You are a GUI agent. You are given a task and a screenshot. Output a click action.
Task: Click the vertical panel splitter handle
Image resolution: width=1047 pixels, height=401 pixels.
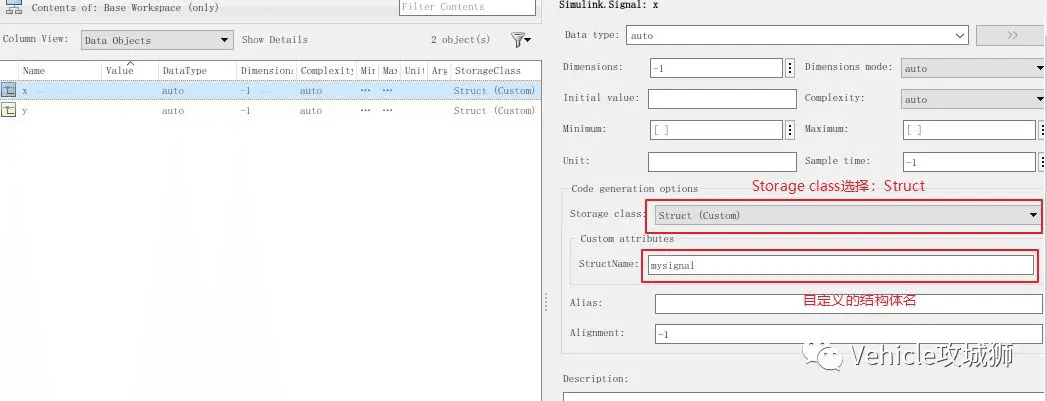click(x=546, y=302)
